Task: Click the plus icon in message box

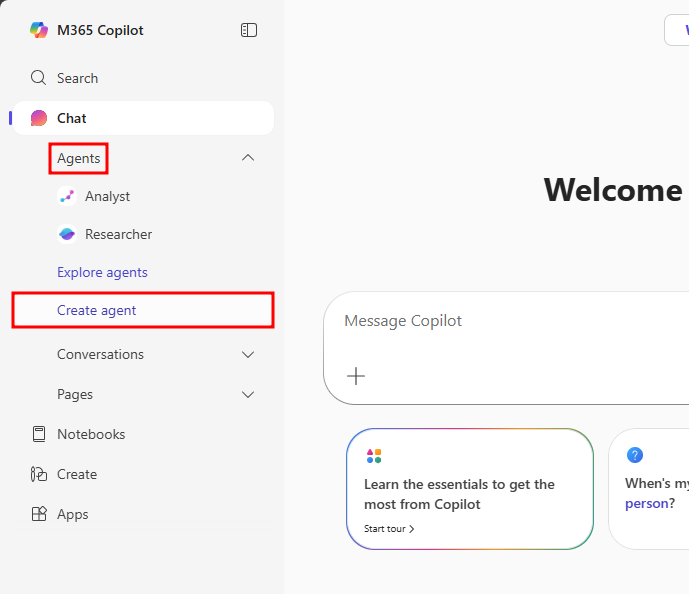Action: pos(356,376)
